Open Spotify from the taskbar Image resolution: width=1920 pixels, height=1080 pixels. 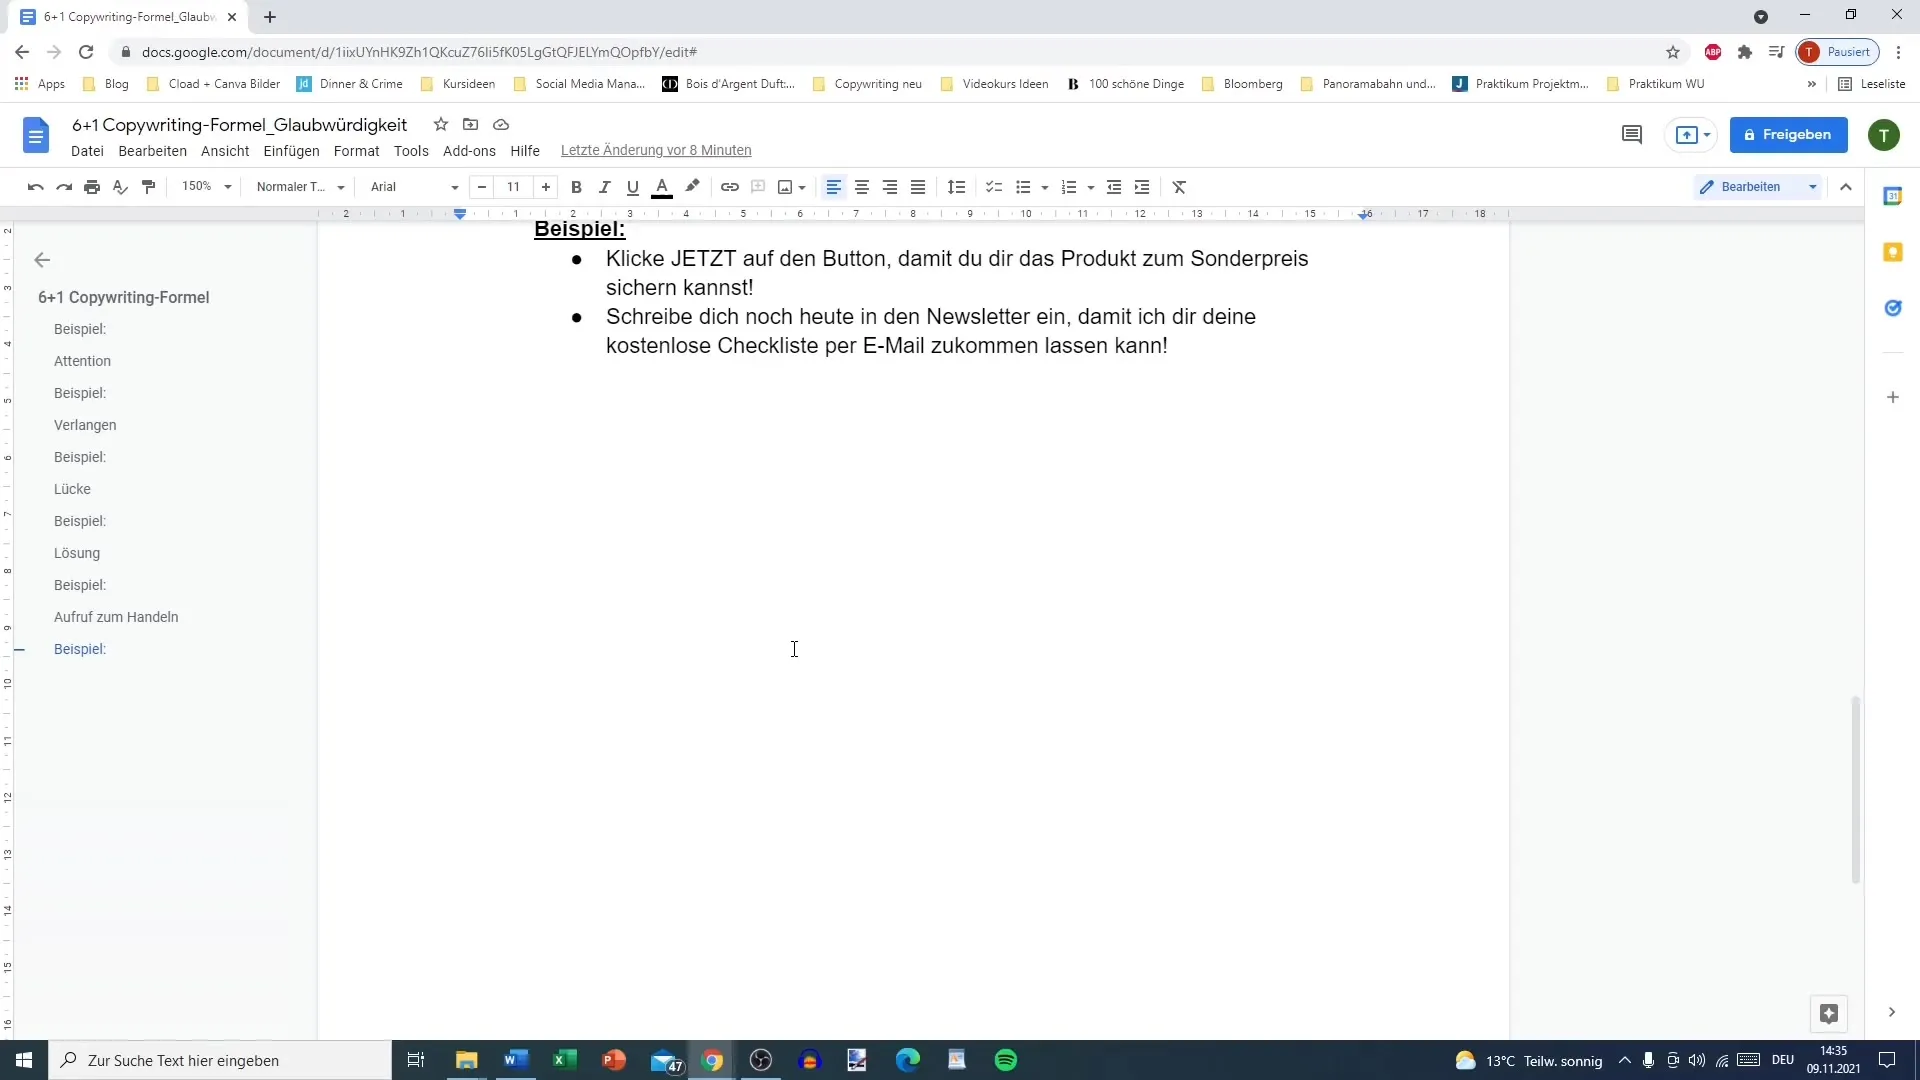tap(1006, 1060)
